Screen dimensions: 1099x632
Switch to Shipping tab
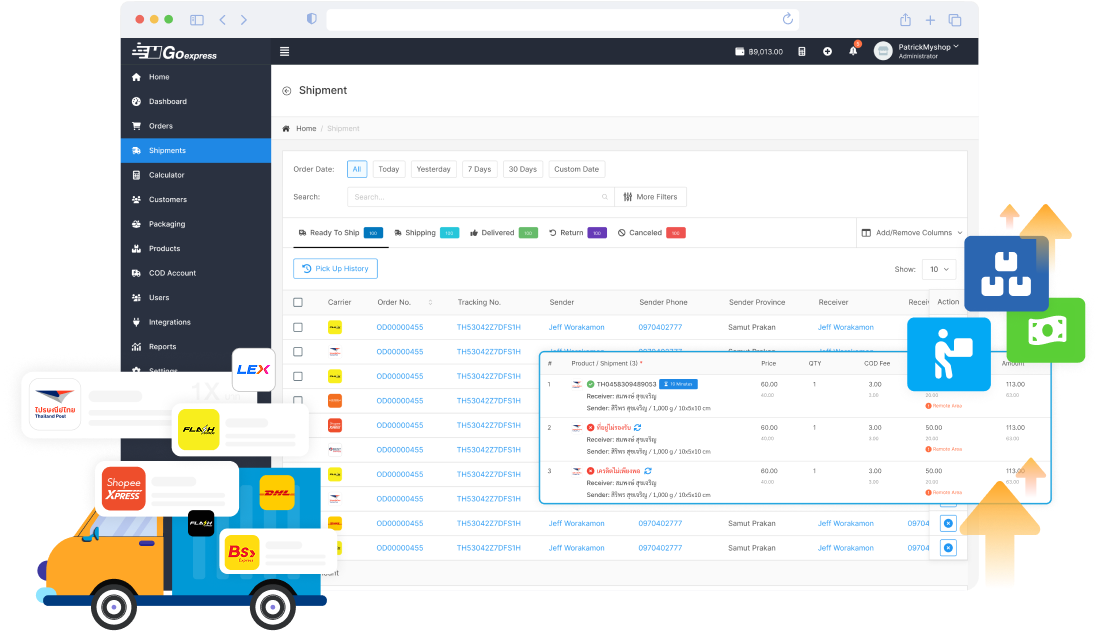[x=426, y=233]
